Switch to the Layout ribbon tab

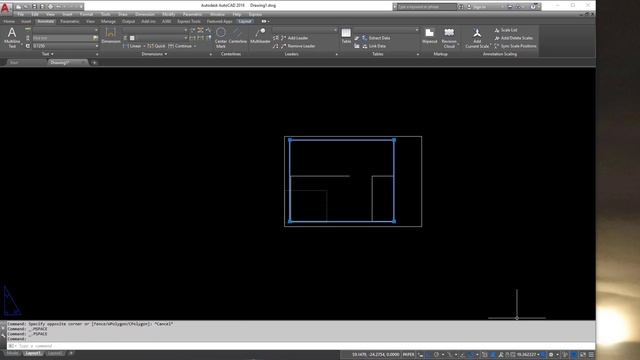pyautogui.click(x=245, y=21)
